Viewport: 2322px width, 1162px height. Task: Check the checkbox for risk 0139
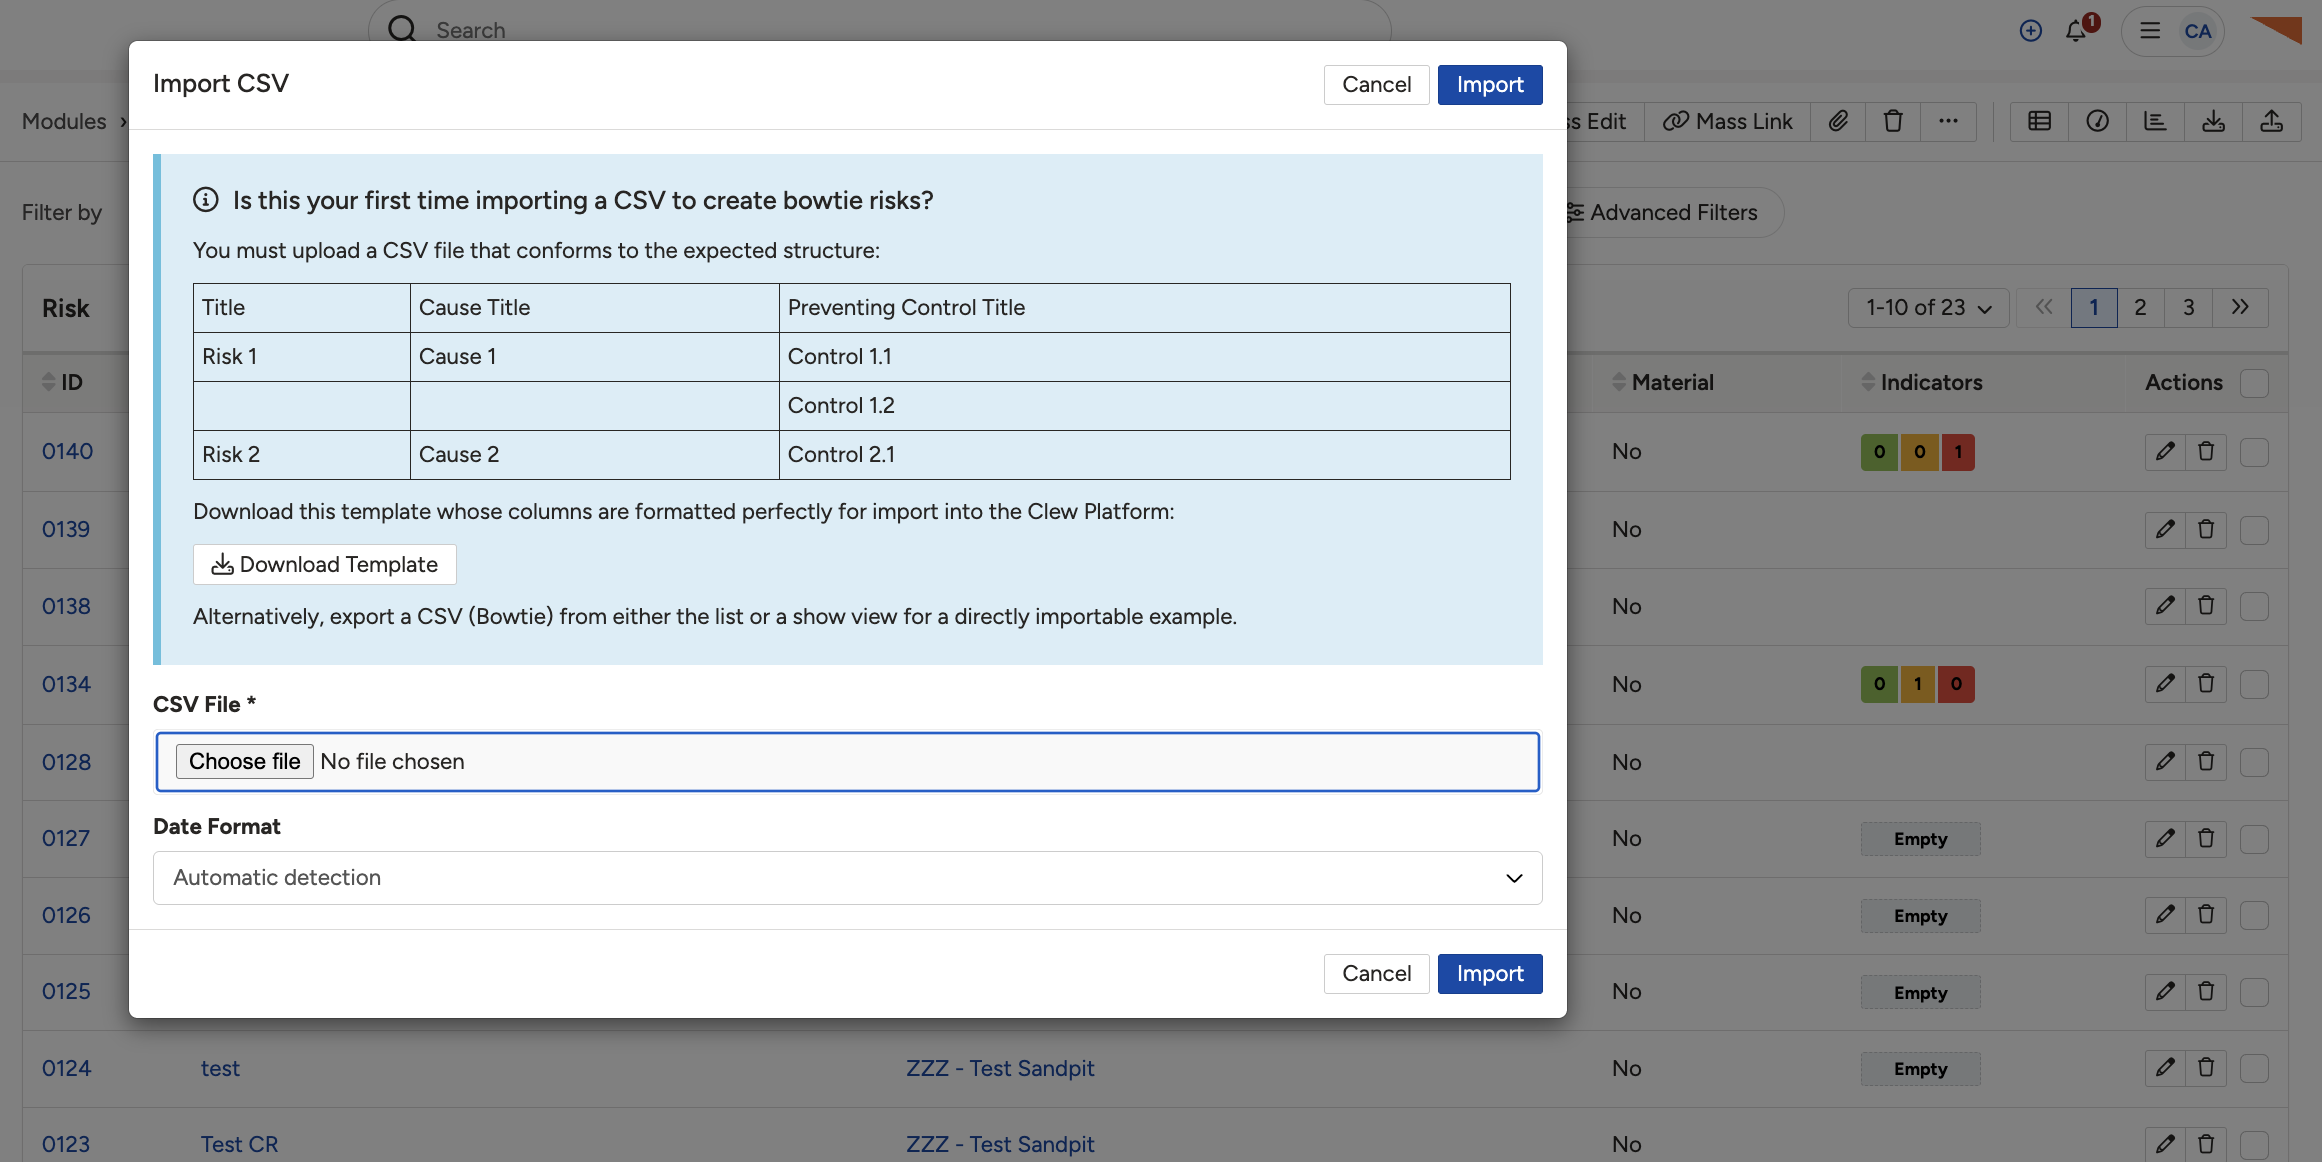pos(2254,530)
